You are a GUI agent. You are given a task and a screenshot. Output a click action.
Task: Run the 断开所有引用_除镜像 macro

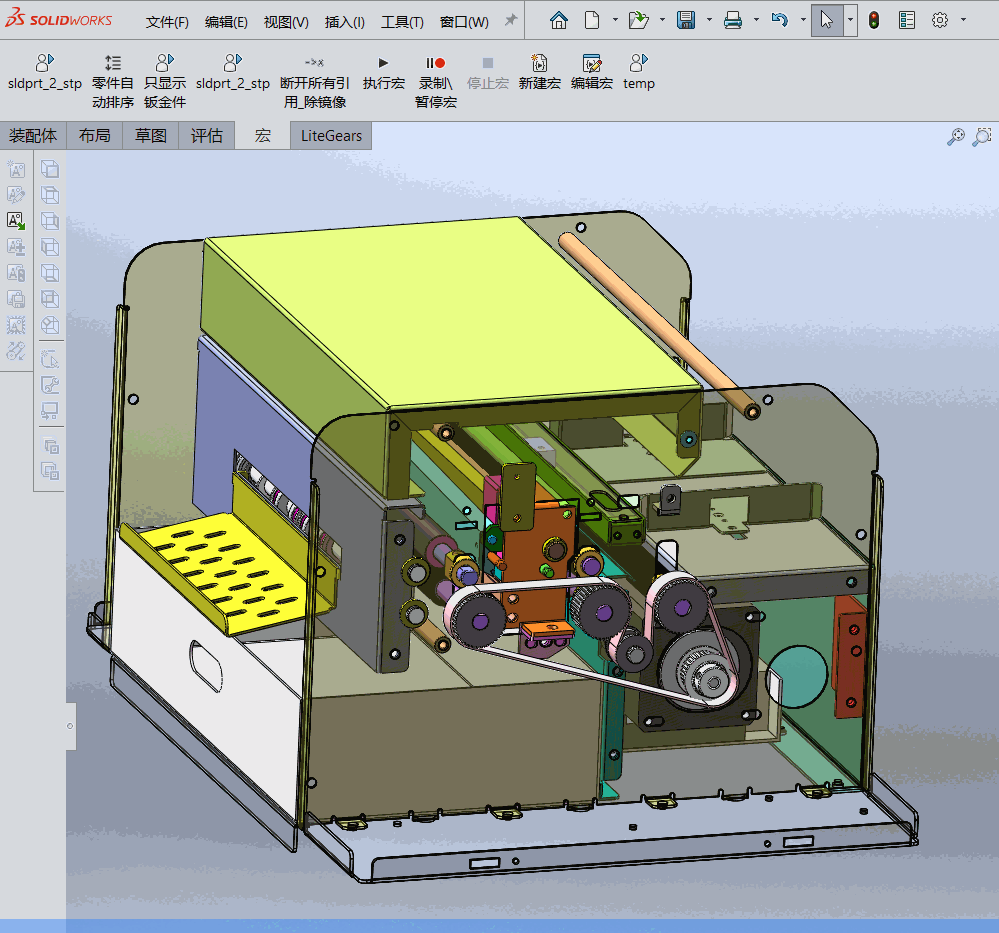coord(315,82)
